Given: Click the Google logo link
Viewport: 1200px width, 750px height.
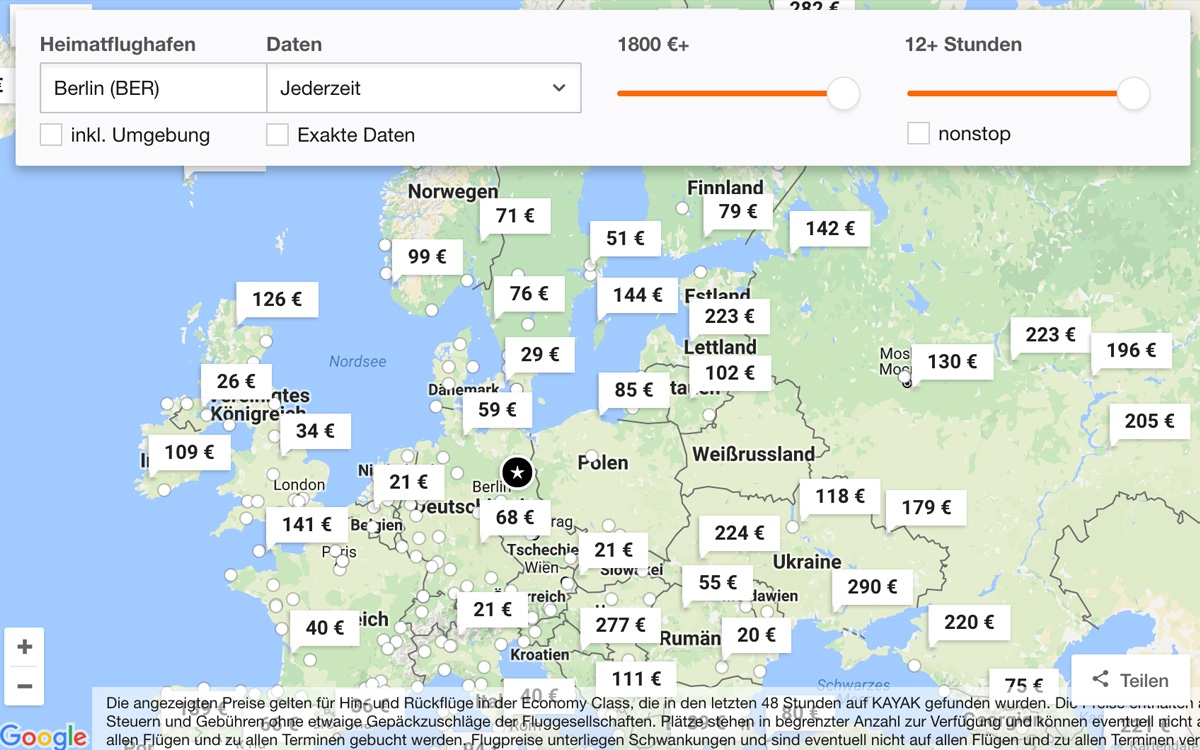Looking at the screenshot, I should (44, 736).
